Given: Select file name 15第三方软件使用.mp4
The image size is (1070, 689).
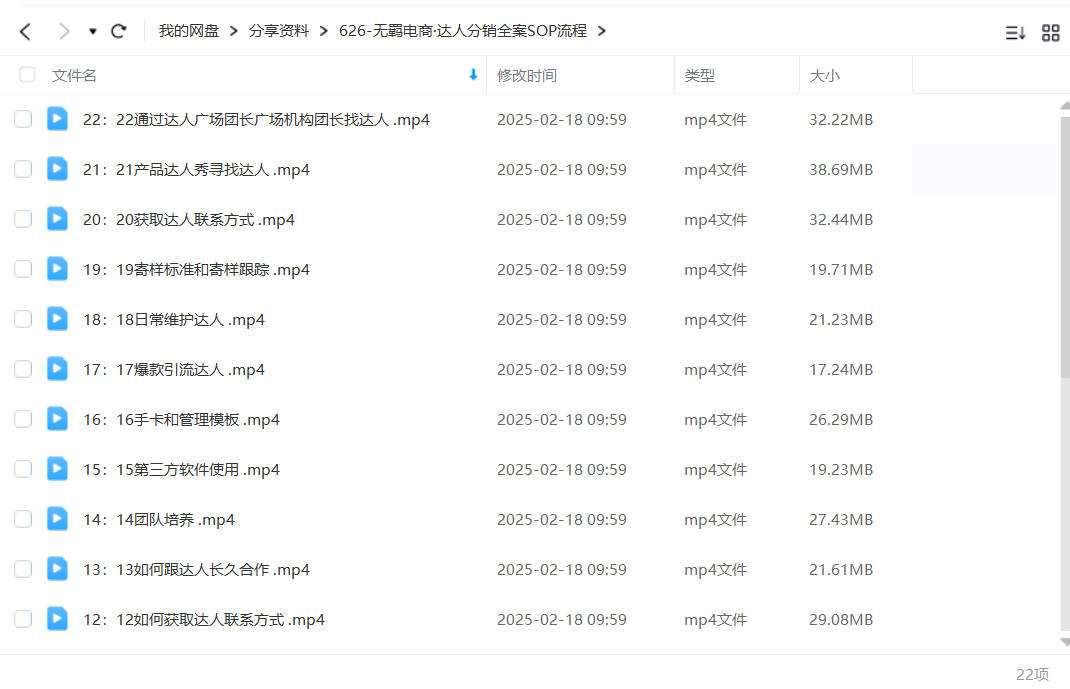Looking at the screenshot, I should [182, 469].
